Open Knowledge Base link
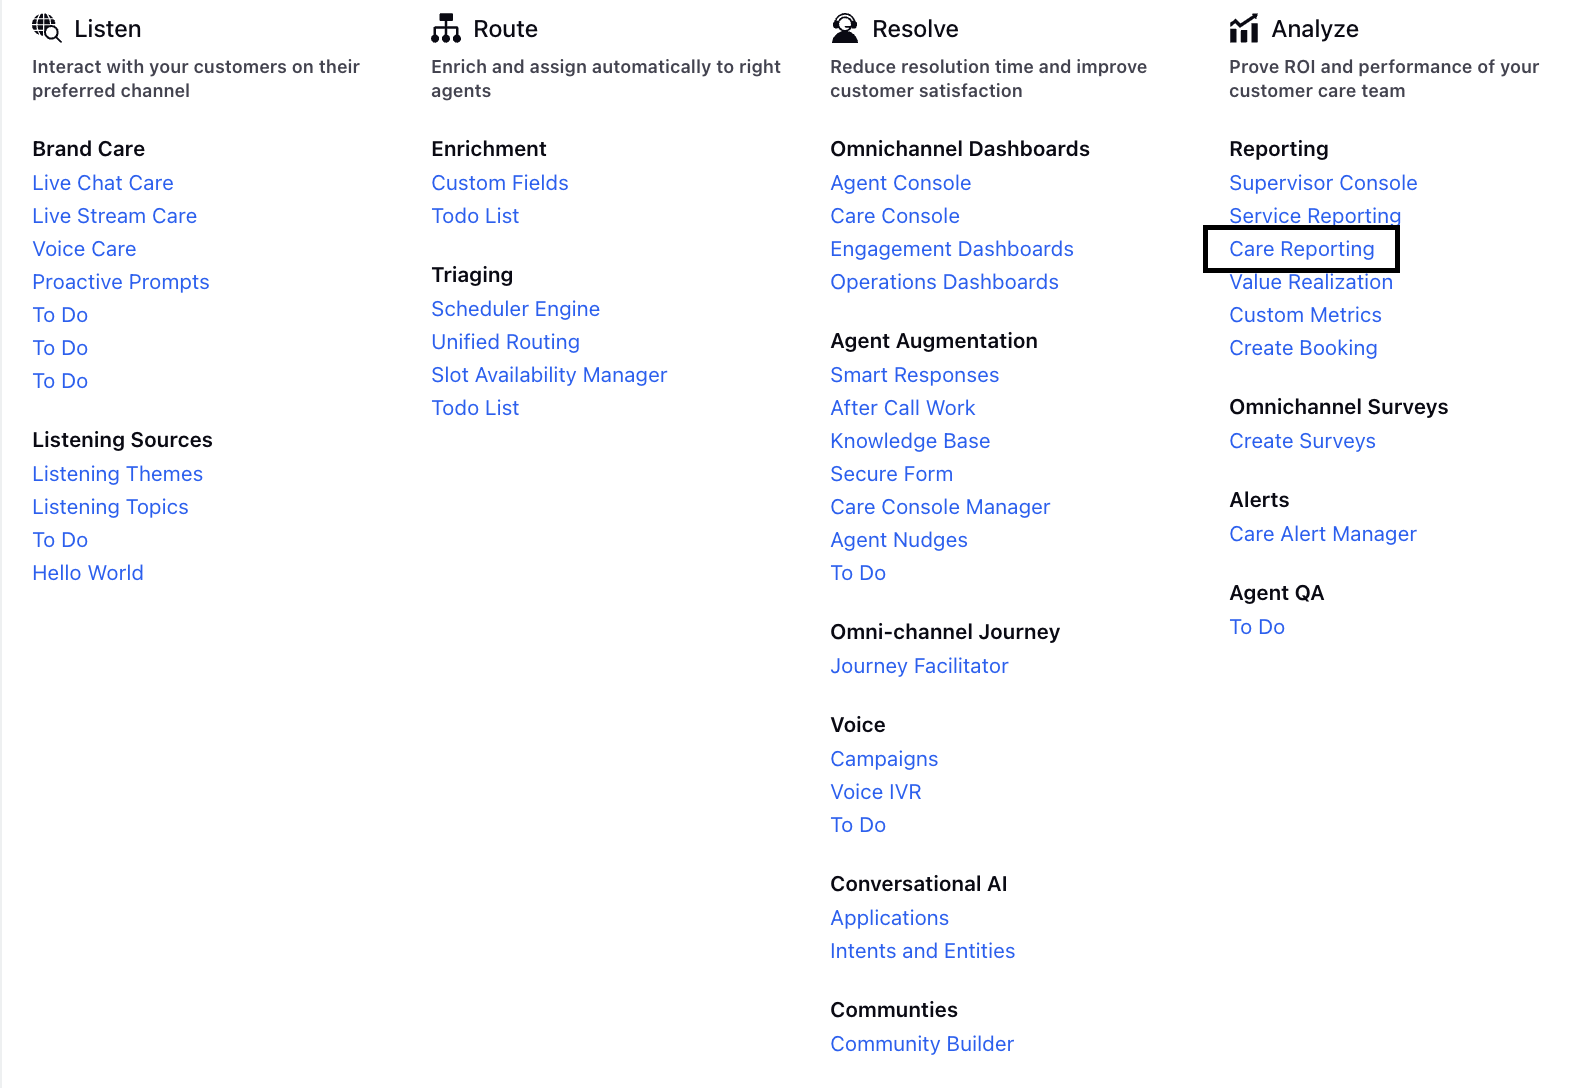Image resolution: width=1588 pixels, height=1088 pixels. 910,441
